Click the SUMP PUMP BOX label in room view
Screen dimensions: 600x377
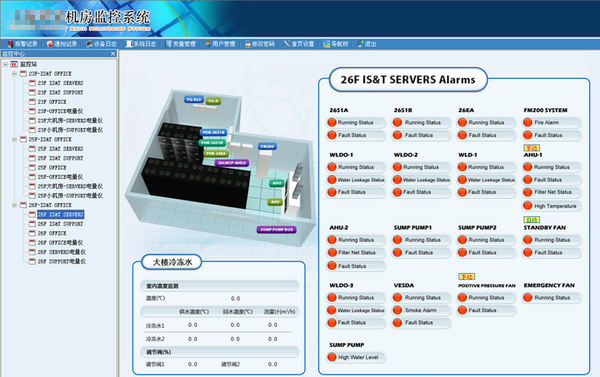(276, 230)
